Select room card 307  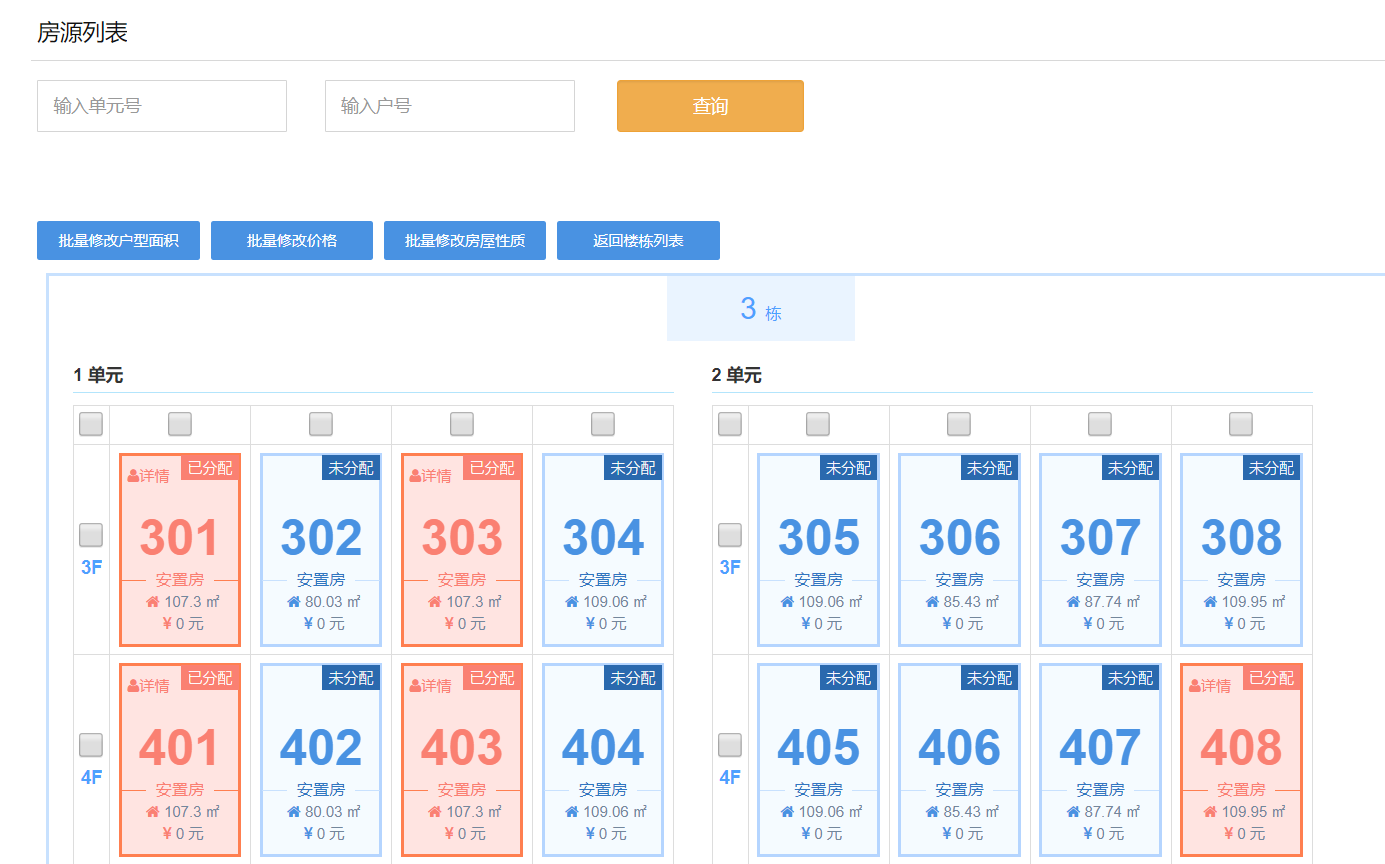click(1100, 550)
